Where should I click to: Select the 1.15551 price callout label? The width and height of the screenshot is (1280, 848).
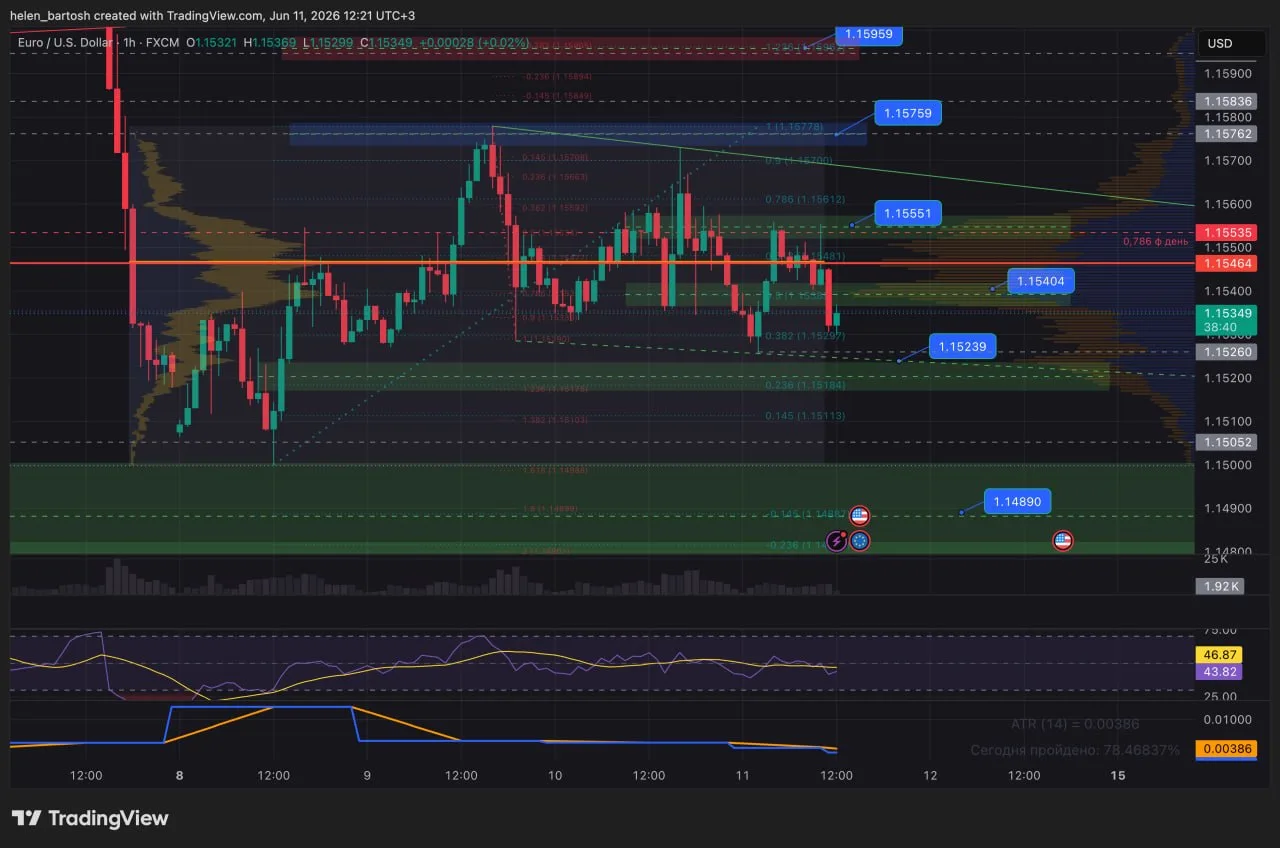click(908, 214)
